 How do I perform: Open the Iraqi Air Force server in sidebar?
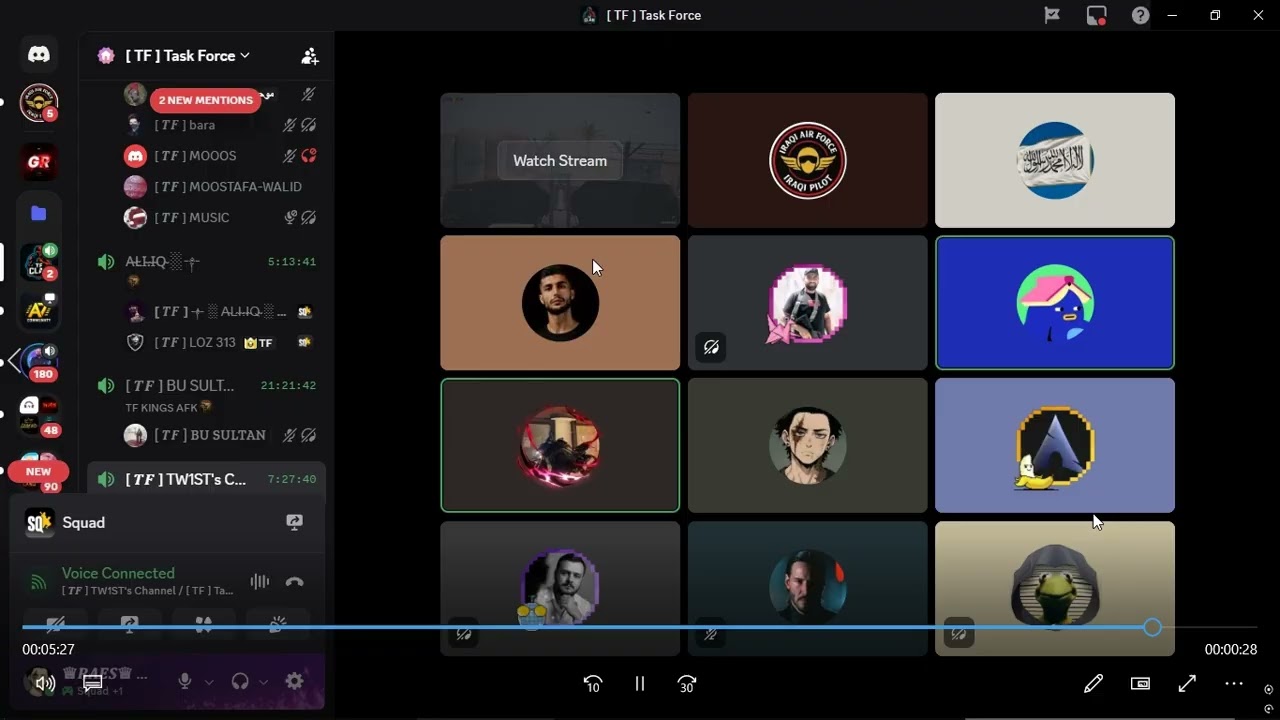click(39, 102)
